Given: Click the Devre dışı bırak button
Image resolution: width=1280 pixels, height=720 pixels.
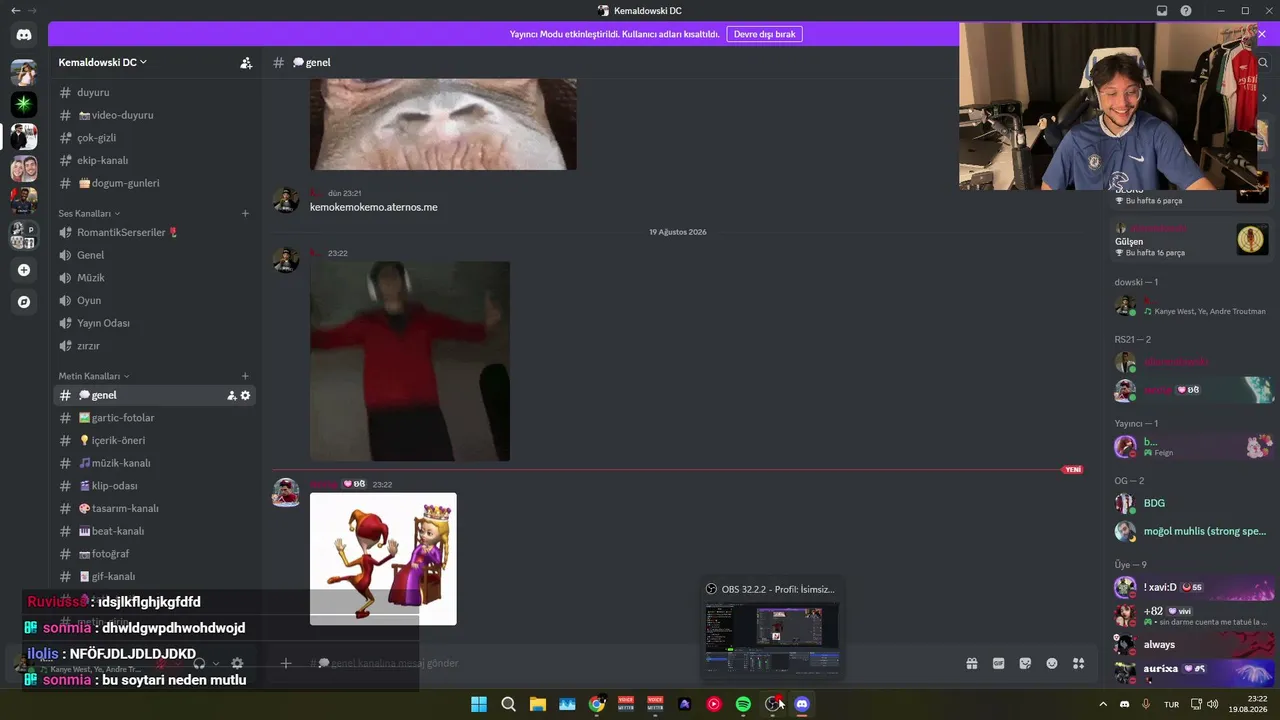Looking at the screenshot, I should 764,34.
